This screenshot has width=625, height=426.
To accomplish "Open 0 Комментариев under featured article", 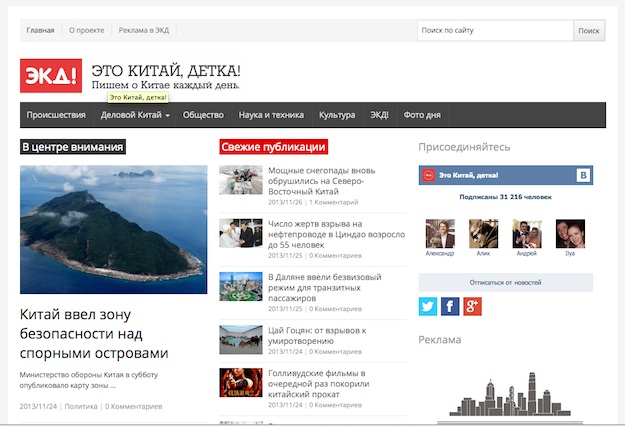I will pyautogui.click(x=134, y=406).
